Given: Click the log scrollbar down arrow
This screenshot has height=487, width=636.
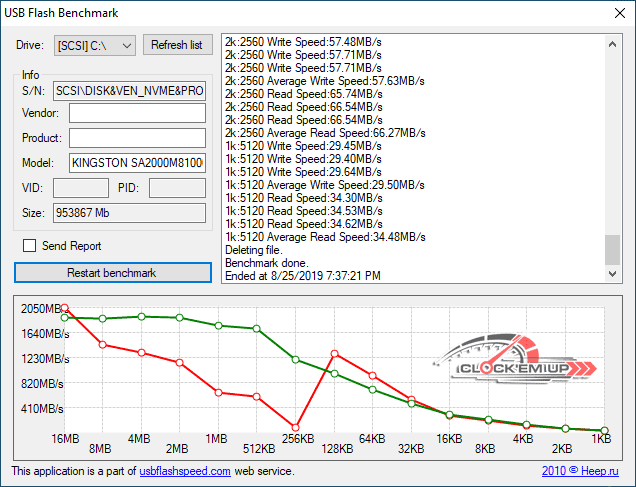Looking at the screenshot, I should [612, 274].
